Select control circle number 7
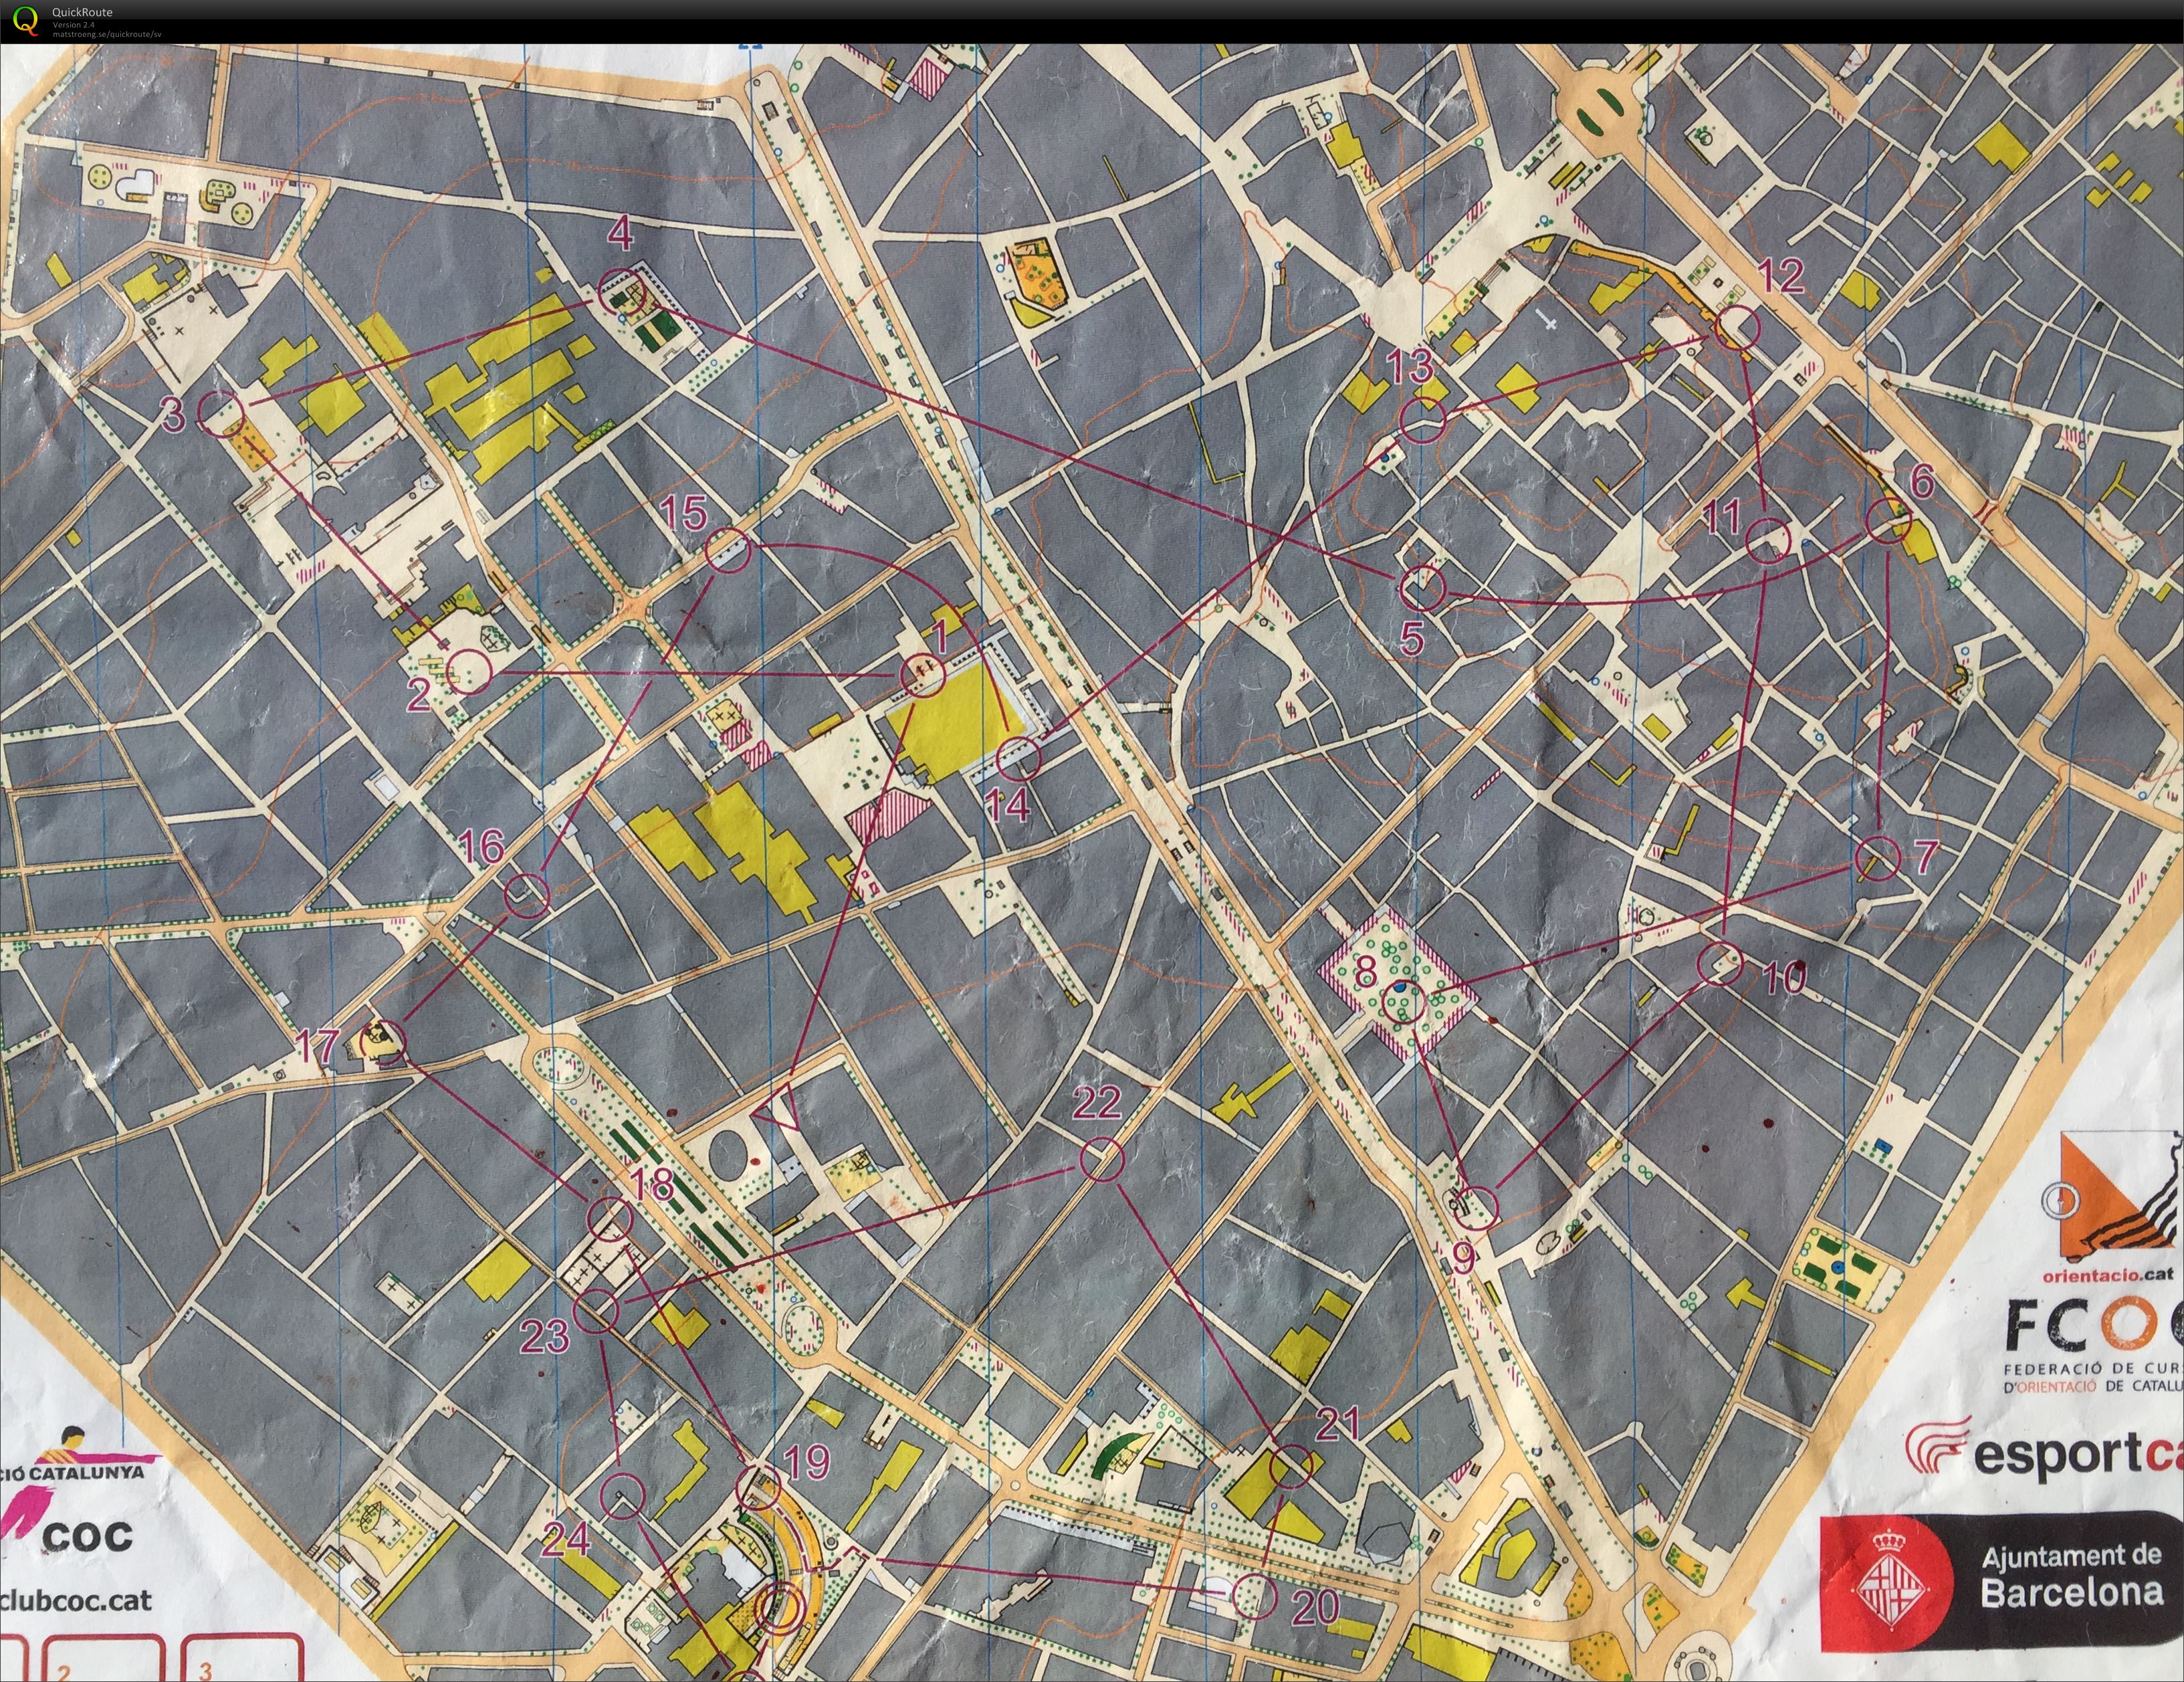The height and width of the screenshot is (1682, 2184). (x=1877, y=858)
